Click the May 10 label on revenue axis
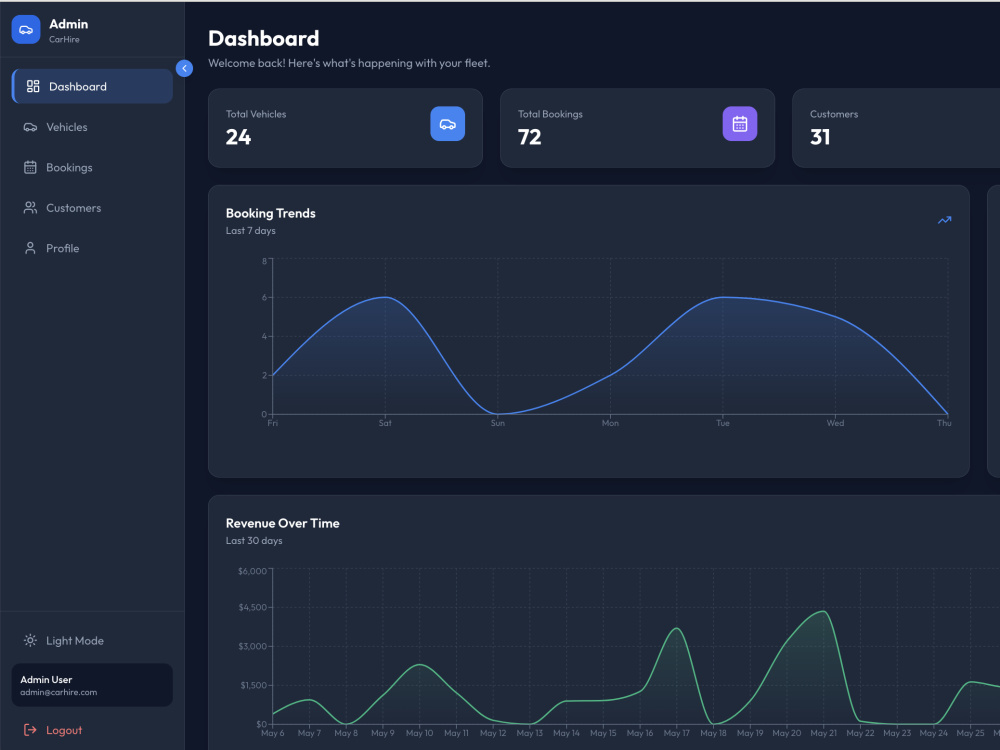The image size is (1000, 750). [x=420, y=733]
